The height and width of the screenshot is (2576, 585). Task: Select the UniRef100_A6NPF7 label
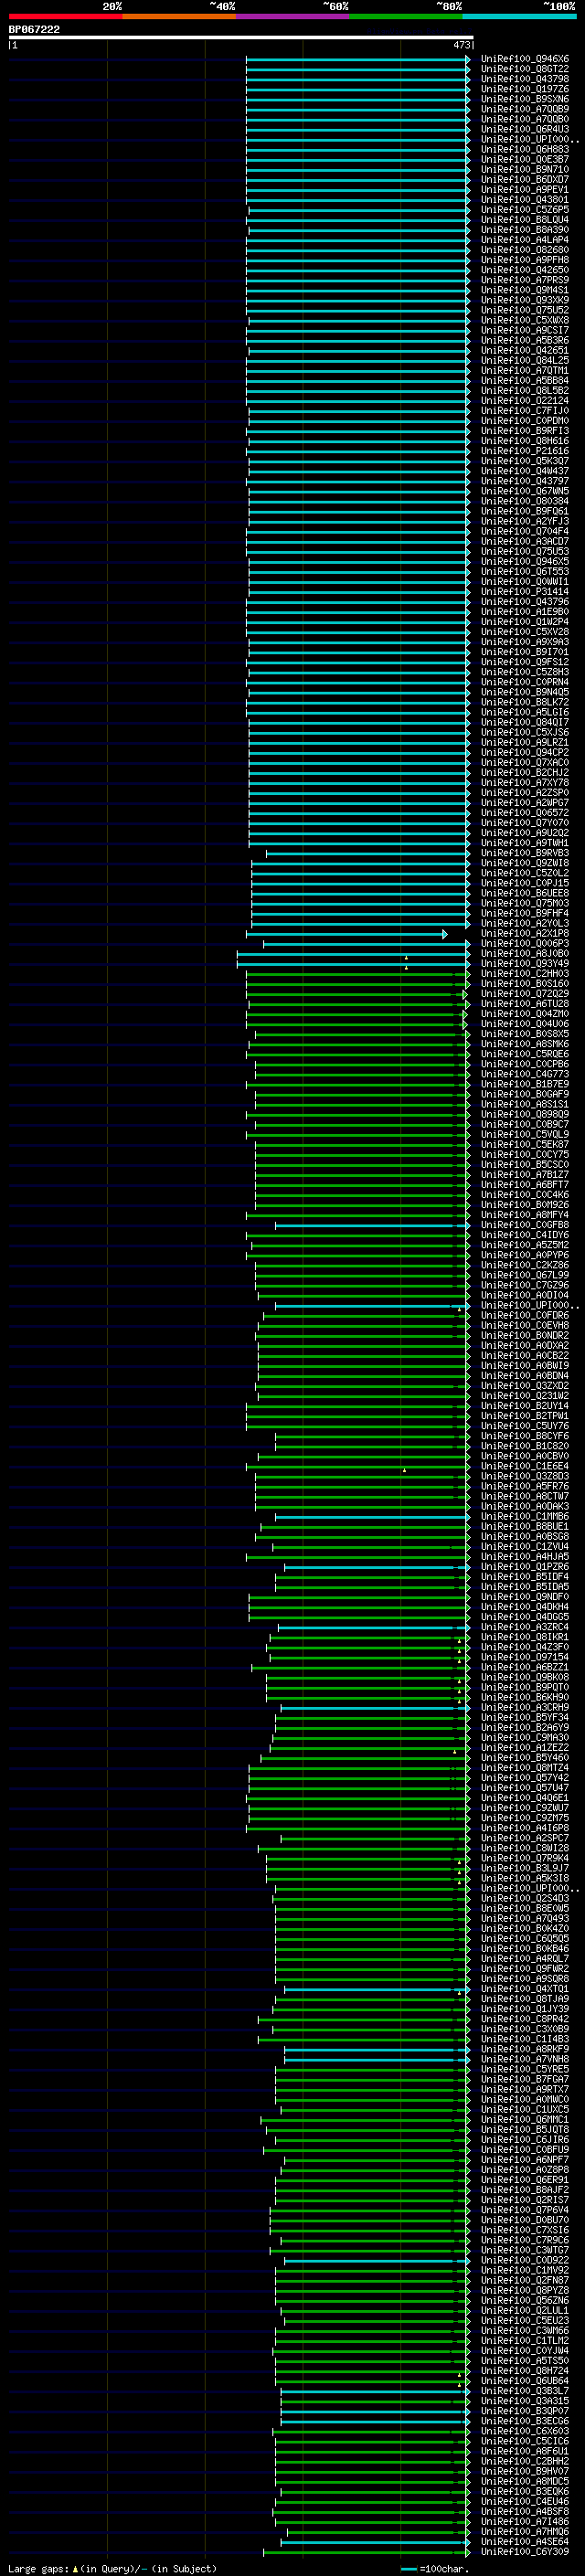(525, 2160)
